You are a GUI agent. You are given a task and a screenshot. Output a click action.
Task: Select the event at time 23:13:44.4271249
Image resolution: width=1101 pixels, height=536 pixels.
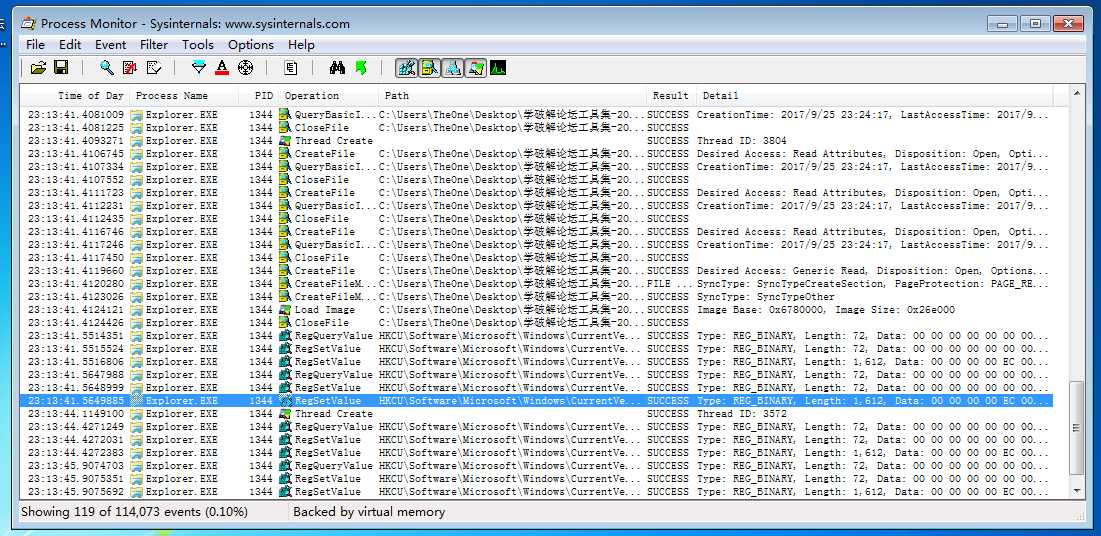coord(537,426)
